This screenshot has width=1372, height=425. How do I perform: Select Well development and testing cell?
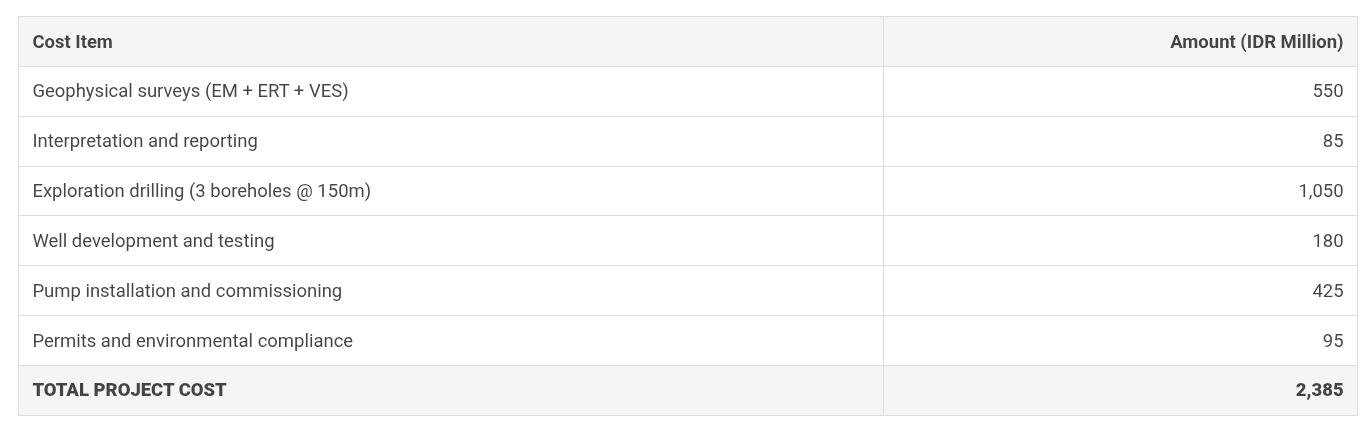coord(153,241)
